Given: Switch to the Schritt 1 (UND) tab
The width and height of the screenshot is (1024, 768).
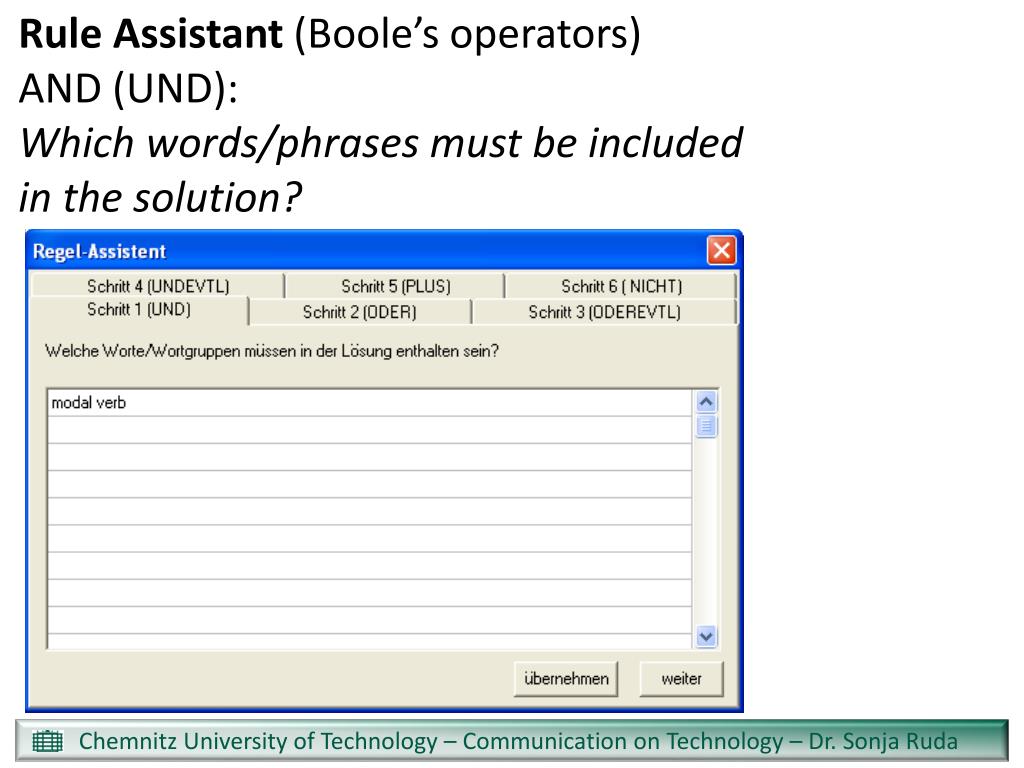Looking at the screenshot, I should pos(138,310).
